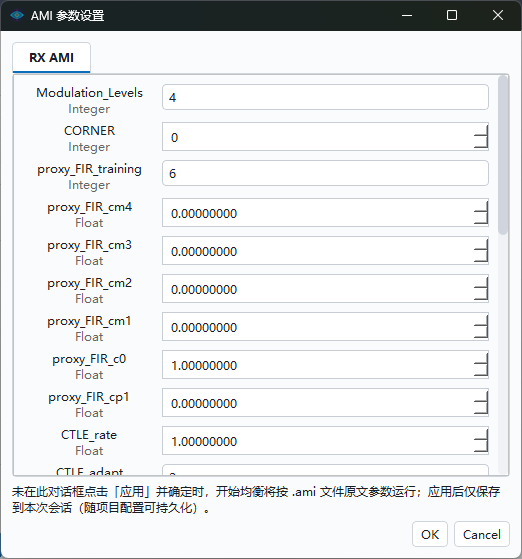Click the proxy_FIR_cm3 parameter label
This screenshot has width=522, height=559.
(x=89, y=245)
